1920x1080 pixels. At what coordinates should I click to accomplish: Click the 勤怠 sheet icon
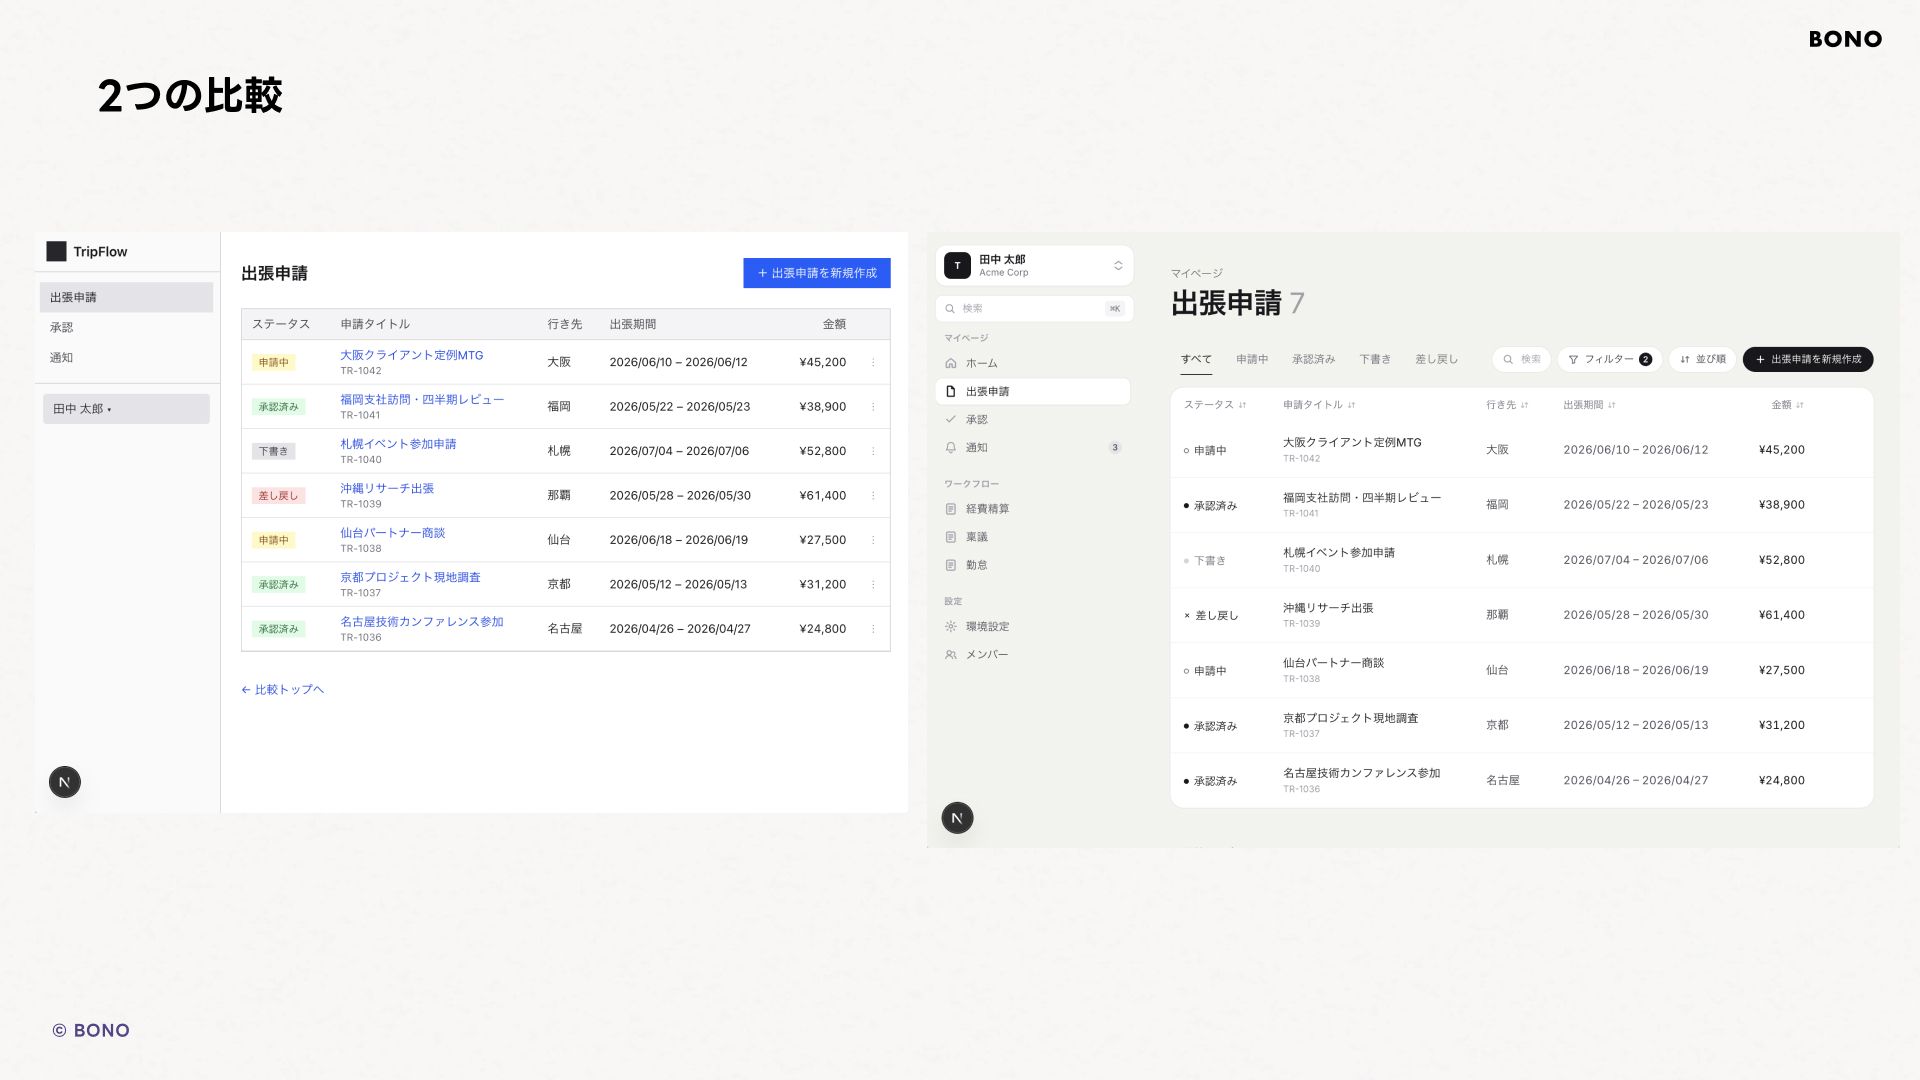(x=951, y=565)
